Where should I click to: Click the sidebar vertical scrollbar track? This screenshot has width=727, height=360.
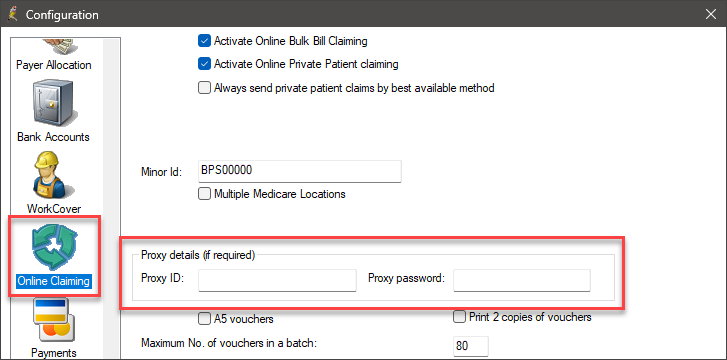click(111, 199)
